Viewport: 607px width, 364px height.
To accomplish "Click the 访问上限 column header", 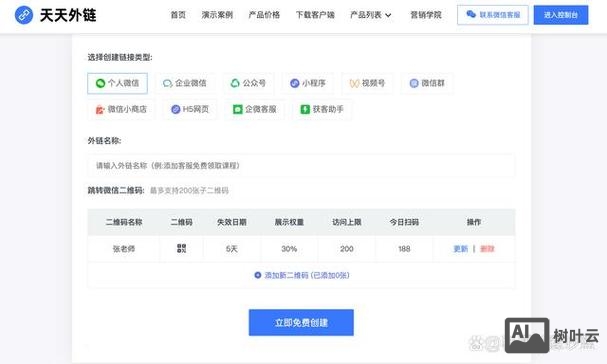I will 346,222.
